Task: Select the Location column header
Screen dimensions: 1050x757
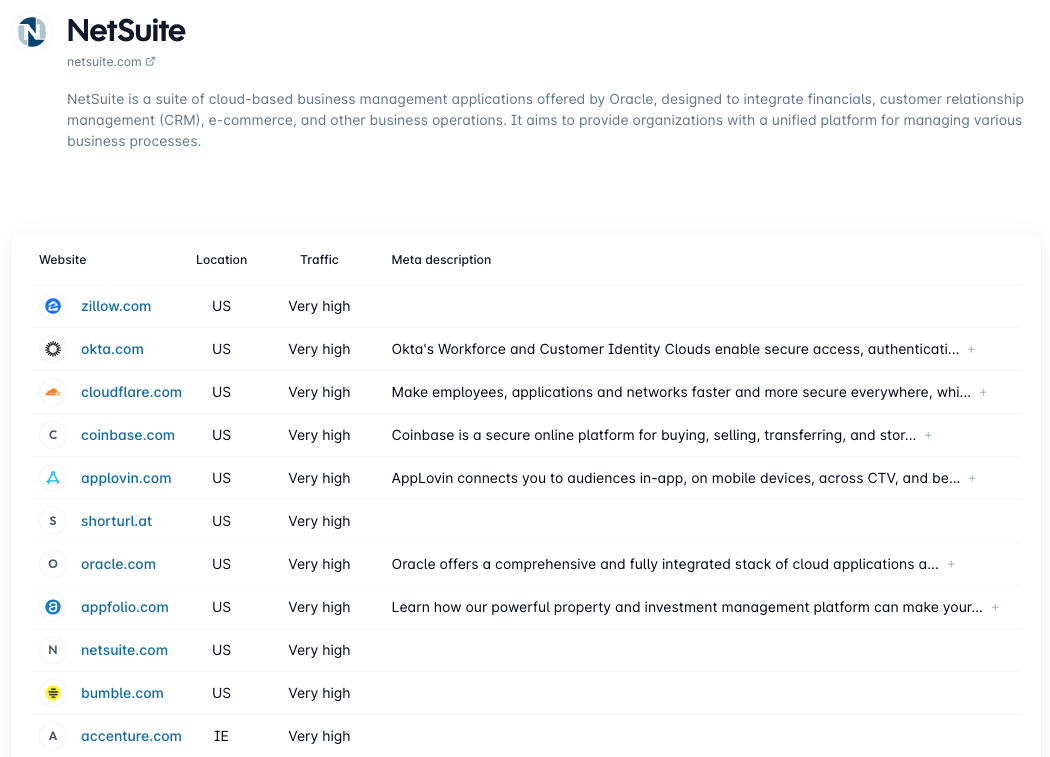Action: tap(221, 260)
